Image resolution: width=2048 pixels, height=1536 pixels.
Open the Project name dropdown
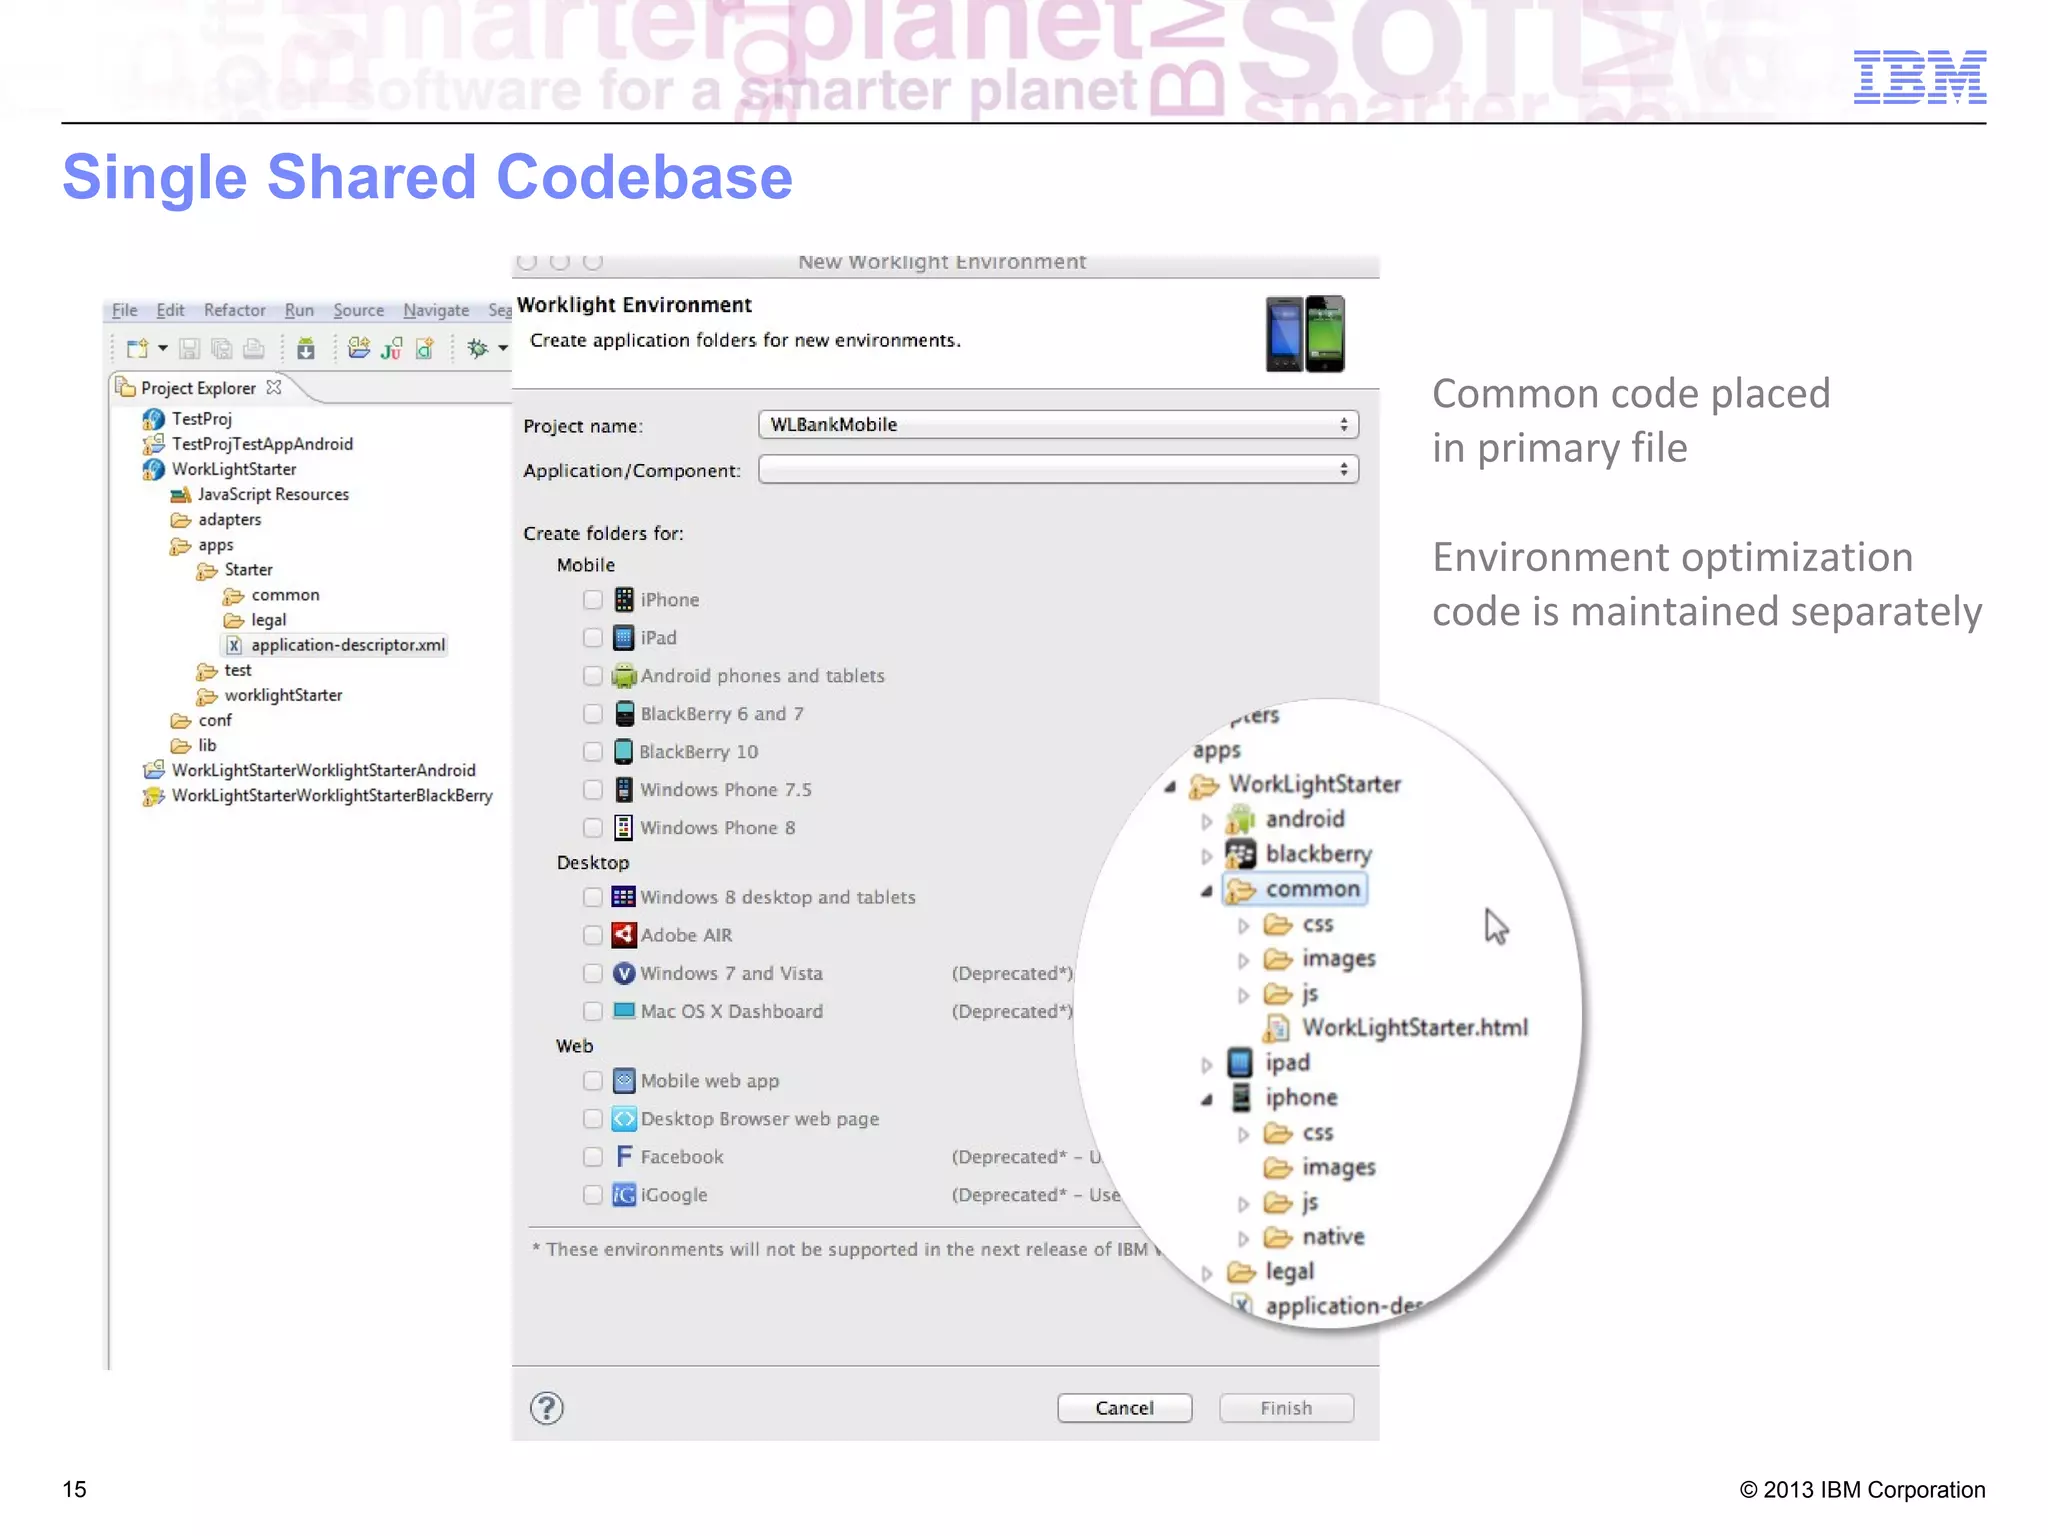click(x=1058, y=424)
